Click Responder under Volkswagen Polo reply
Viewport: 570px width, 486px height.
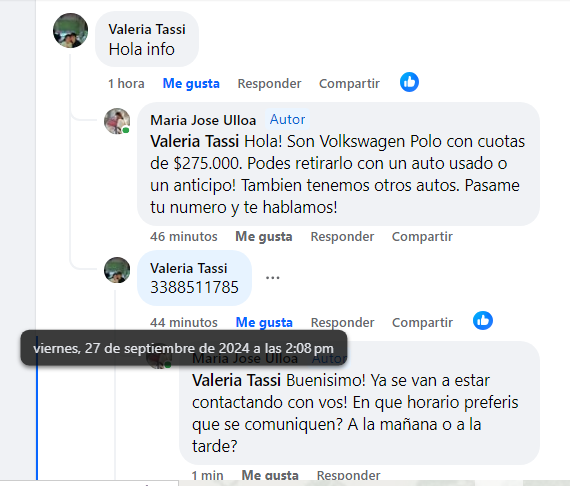[342, 237]
